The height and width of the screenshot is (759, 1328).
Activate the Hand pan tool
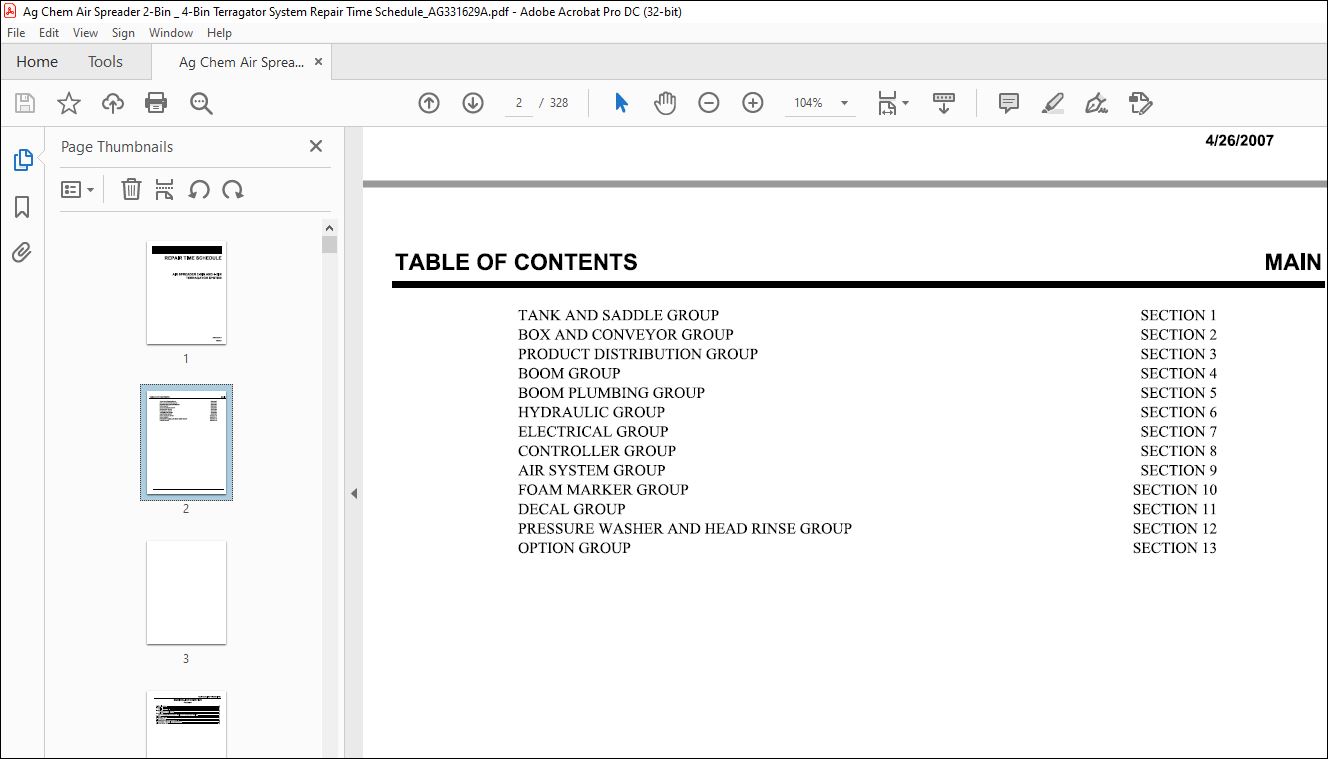pos(665,103)
